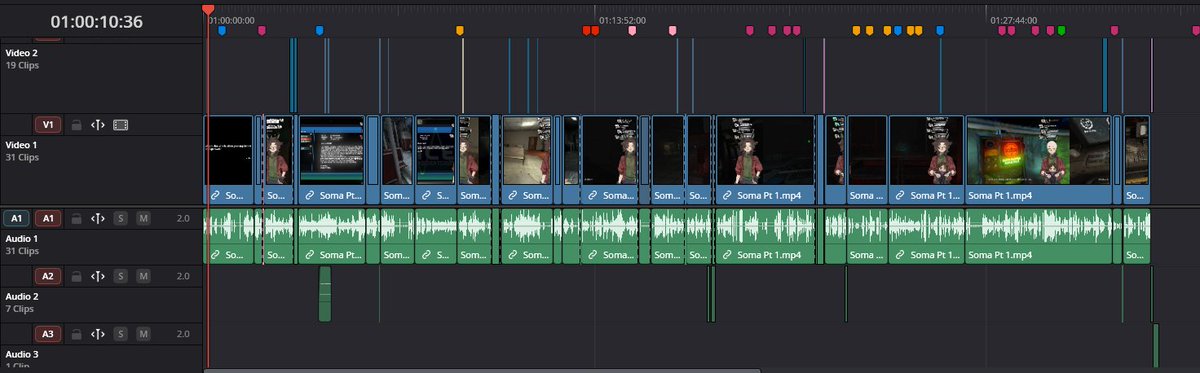Select video clip showing blue computer terminal

pos(332,160)
